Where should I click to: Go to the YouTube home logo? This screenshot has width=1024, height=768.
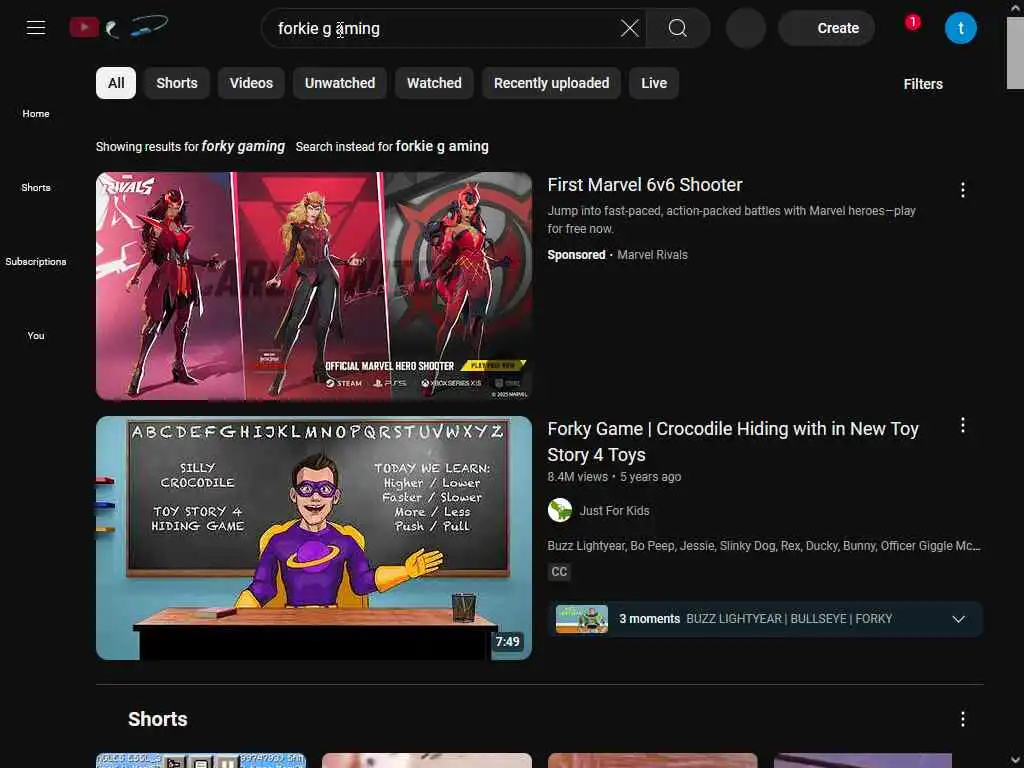118,27
